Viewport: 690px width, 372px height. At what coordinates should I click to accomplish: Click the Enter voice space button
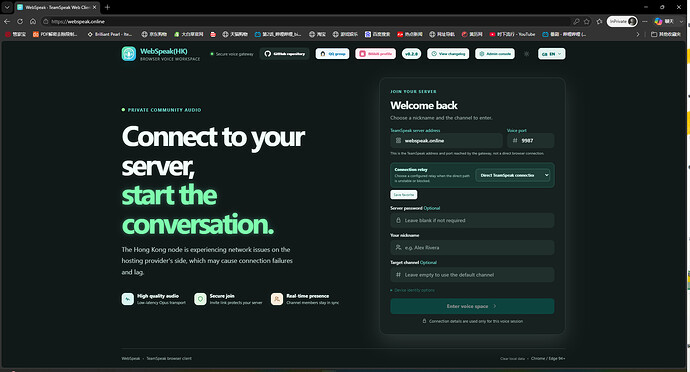click(472, 306)
